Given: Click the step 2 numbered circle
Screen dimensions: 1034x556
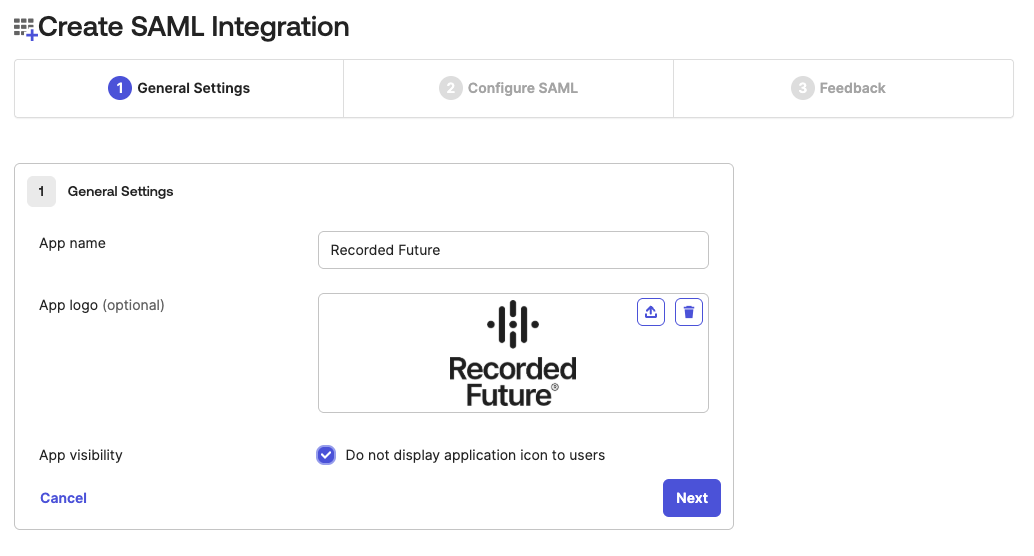Looking at the screenshot, I should coord(450,88).
